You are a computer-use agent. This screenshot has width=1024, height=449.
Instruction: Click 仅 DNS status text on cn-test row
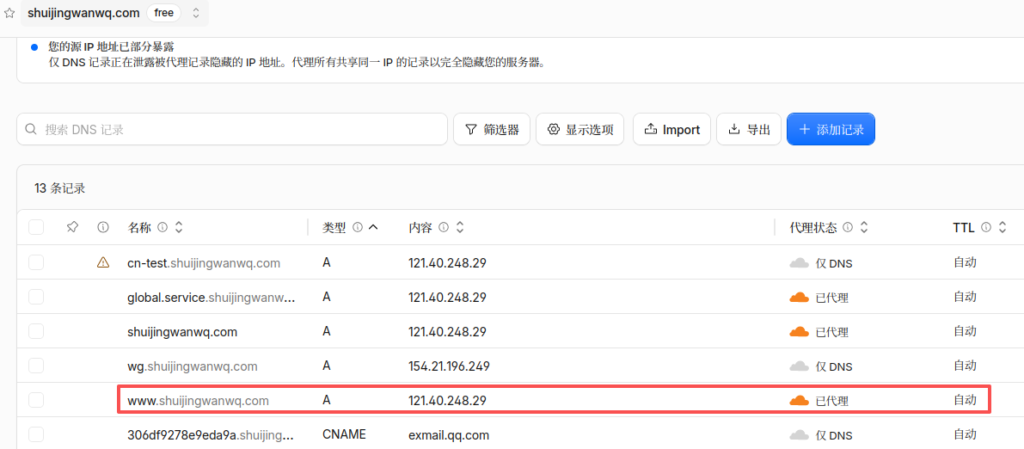tap(834, 264)
